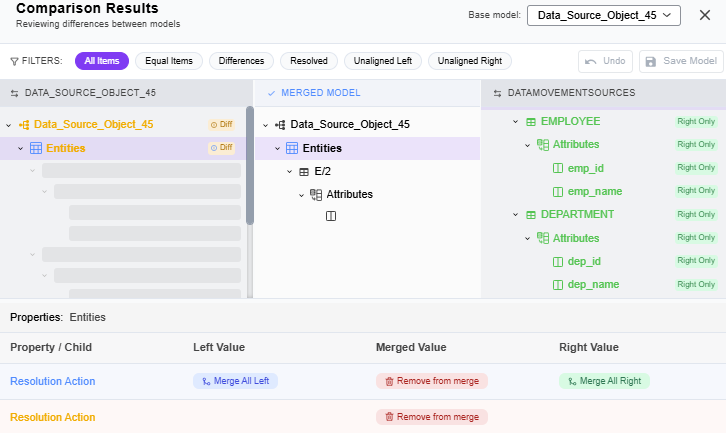Collapse the E/2 entity node
Image resolution: width=726 pixels, height=433 pixels.
click(x=289, y=172)
